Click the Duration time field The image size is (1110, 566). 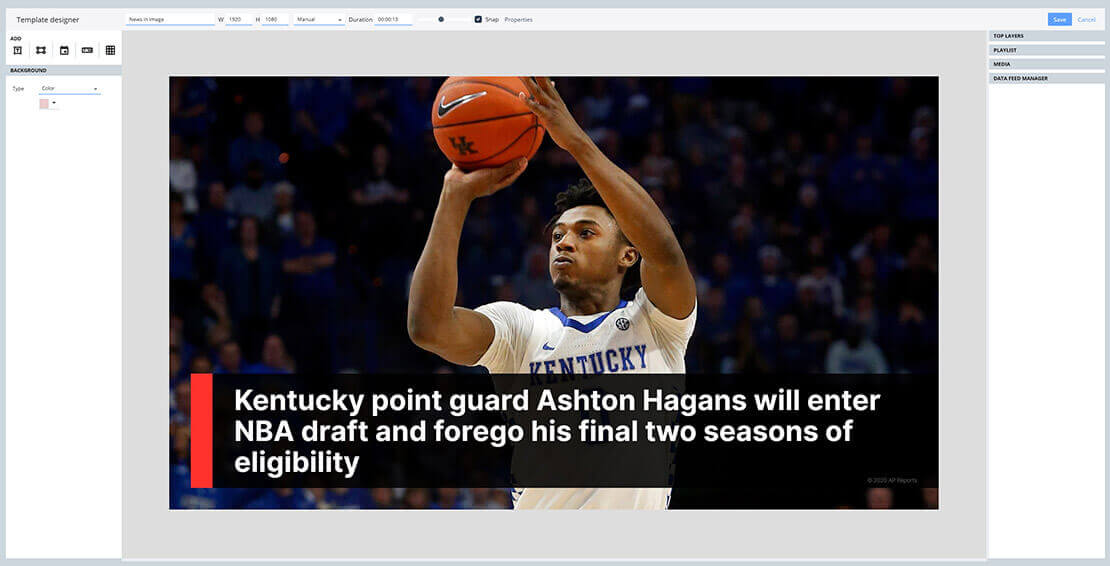click(393, 20)
